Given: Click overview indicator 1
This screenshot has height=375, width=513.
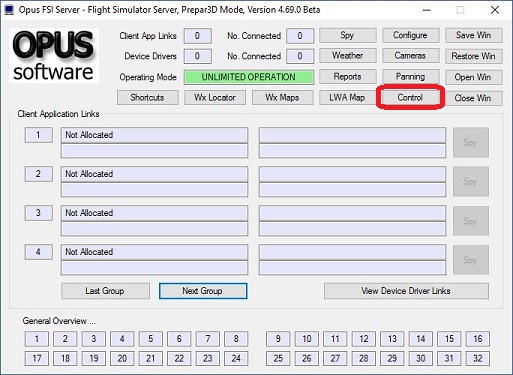Looking at the screenshot, I should click(37, 339).
